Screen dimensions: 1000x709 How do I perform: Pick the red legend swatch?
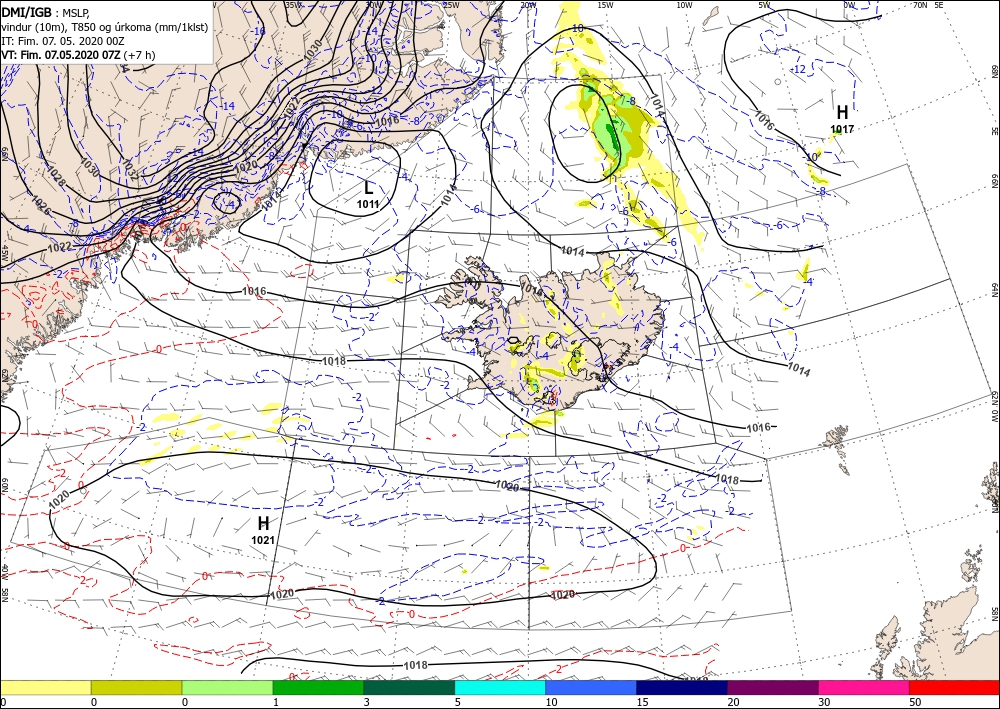click(x=954, y=687)
